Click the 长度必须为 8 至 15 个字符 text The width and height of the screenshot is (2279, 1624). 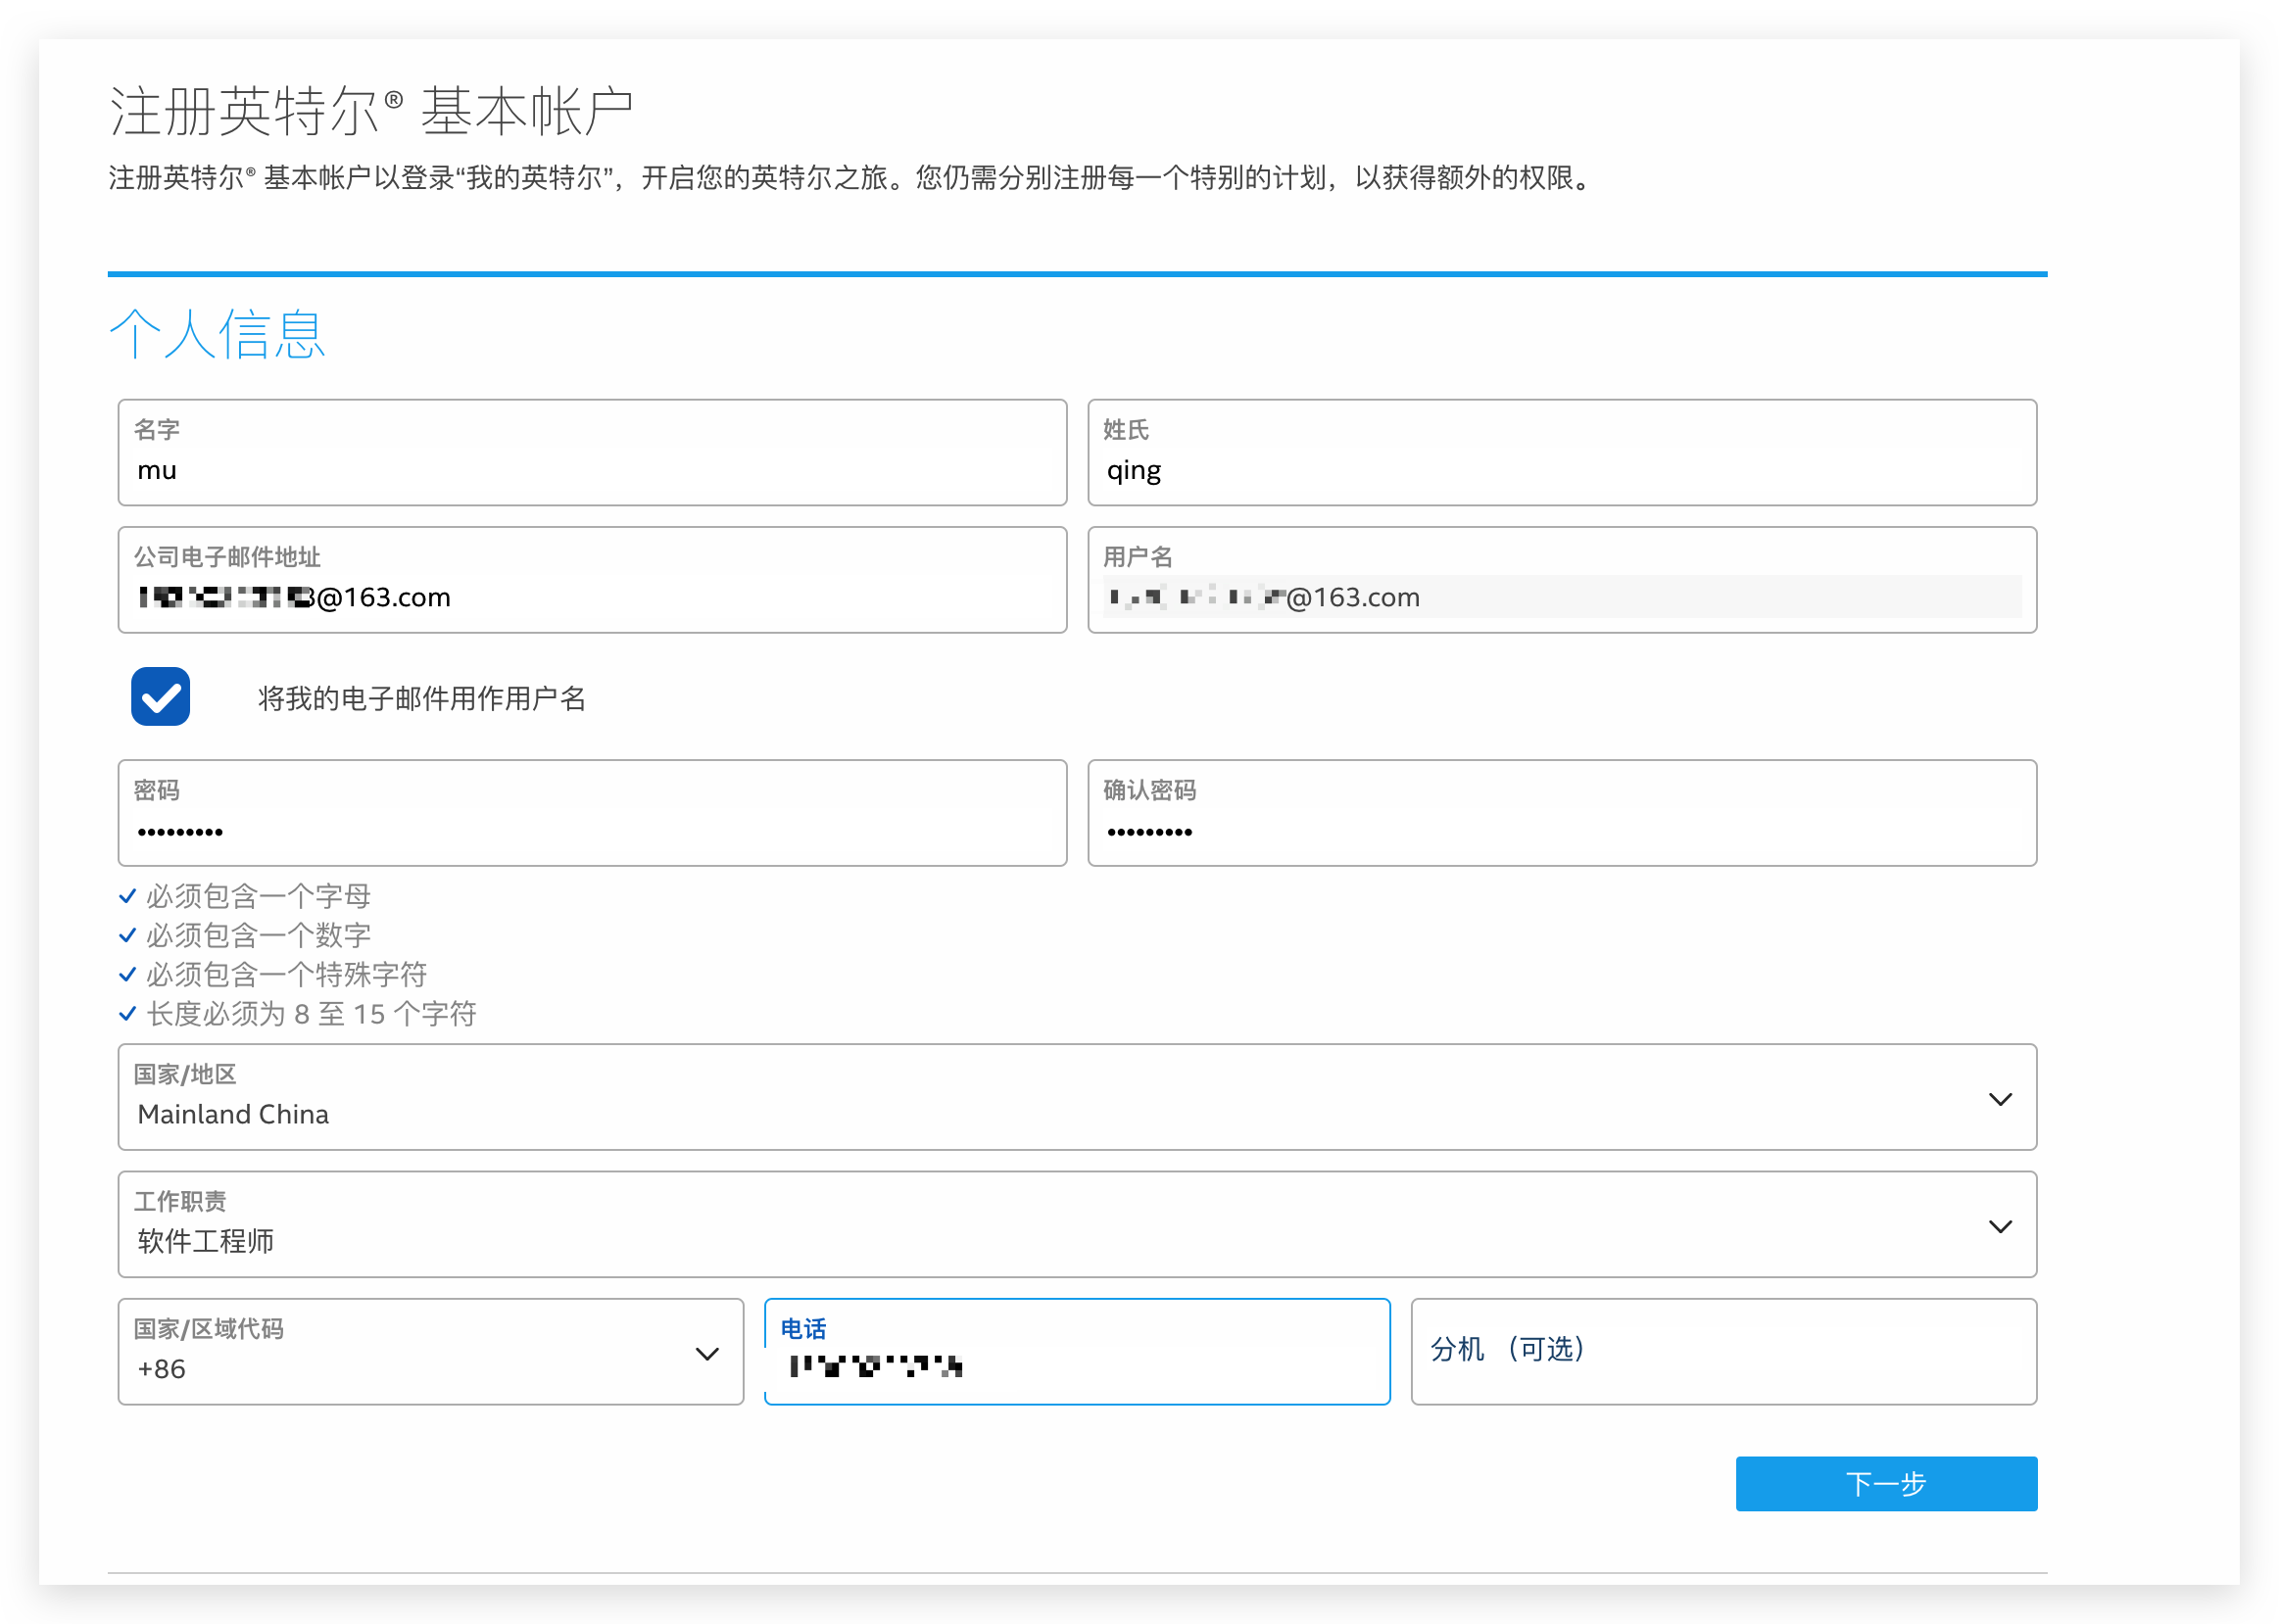tap(312, 1013)
